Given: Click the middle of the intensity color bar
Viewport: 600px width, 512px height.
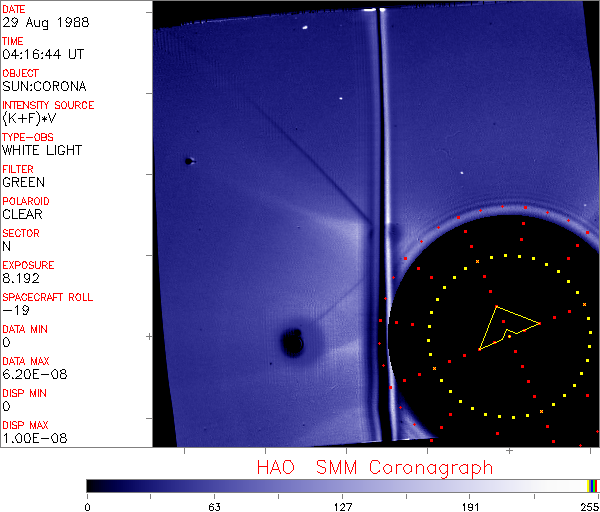Looking at the screenshot, I should 340,485.
